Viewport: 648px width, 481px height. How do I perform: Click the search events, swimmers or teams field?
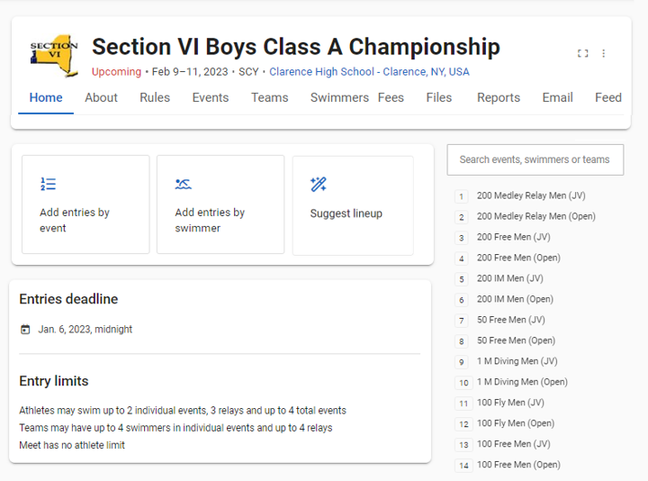click(x=535, y=160)
